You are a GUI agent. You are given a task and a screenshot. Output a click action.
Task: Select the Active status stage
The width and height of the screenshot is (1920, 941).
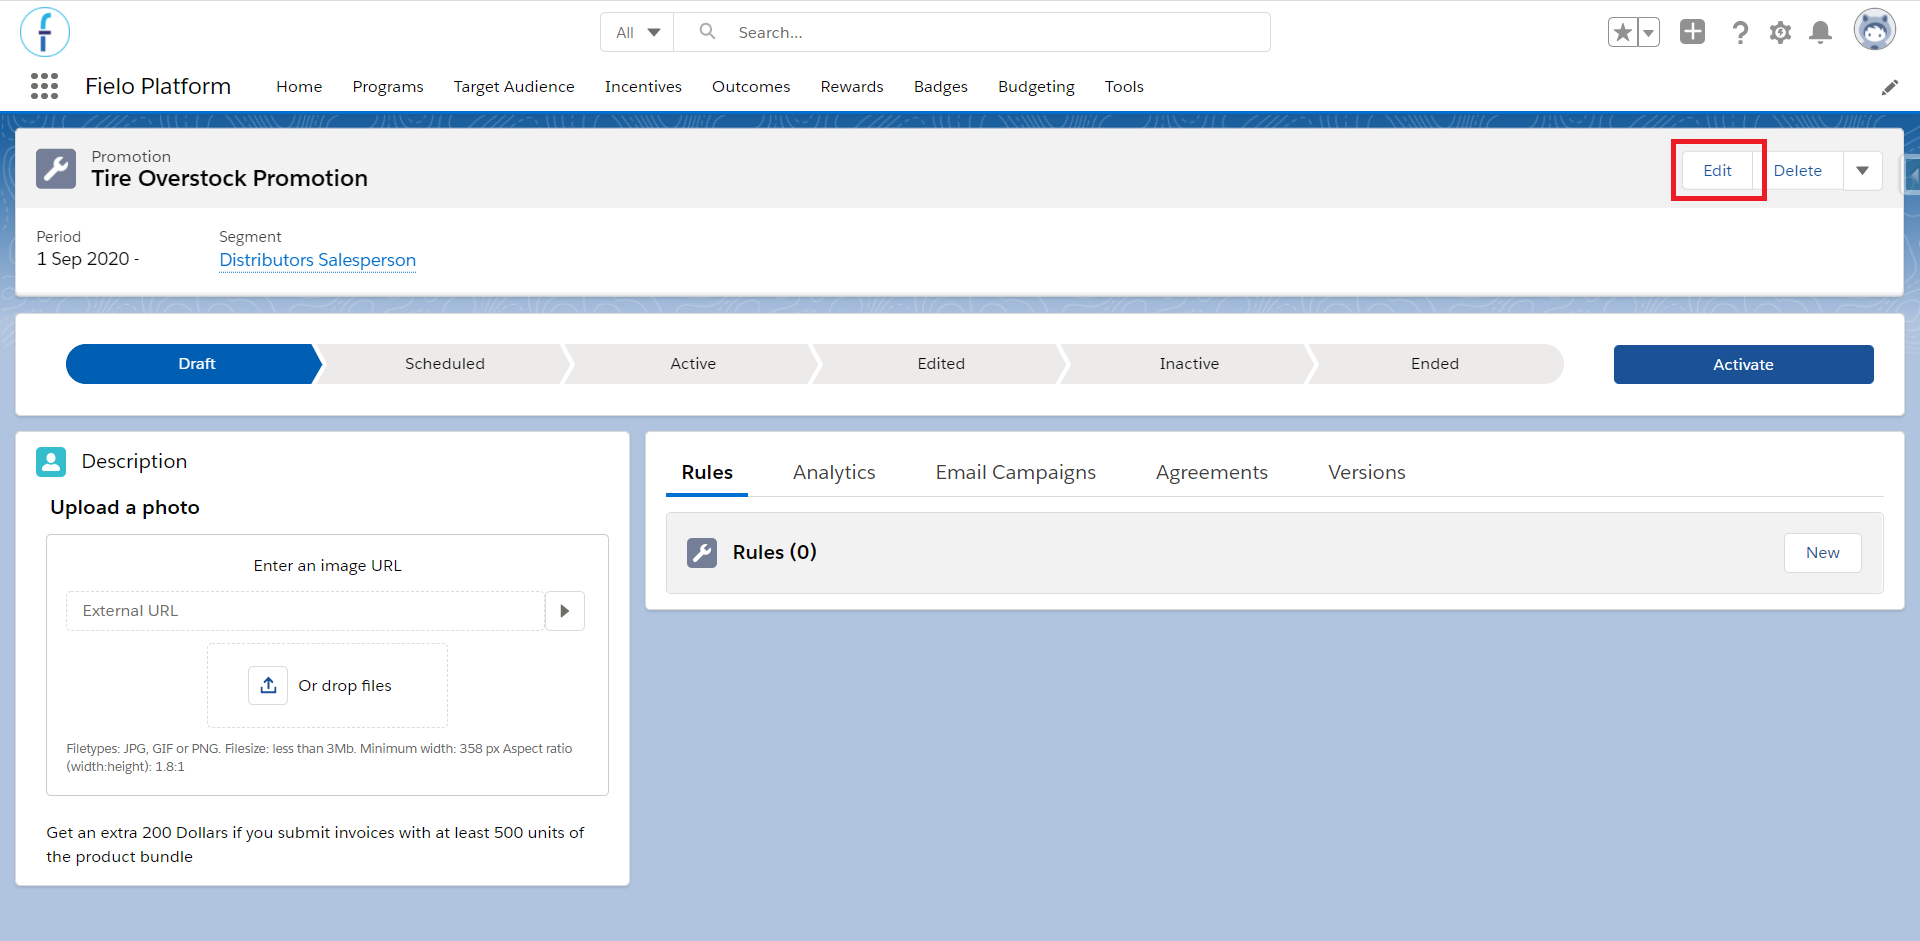693,364
